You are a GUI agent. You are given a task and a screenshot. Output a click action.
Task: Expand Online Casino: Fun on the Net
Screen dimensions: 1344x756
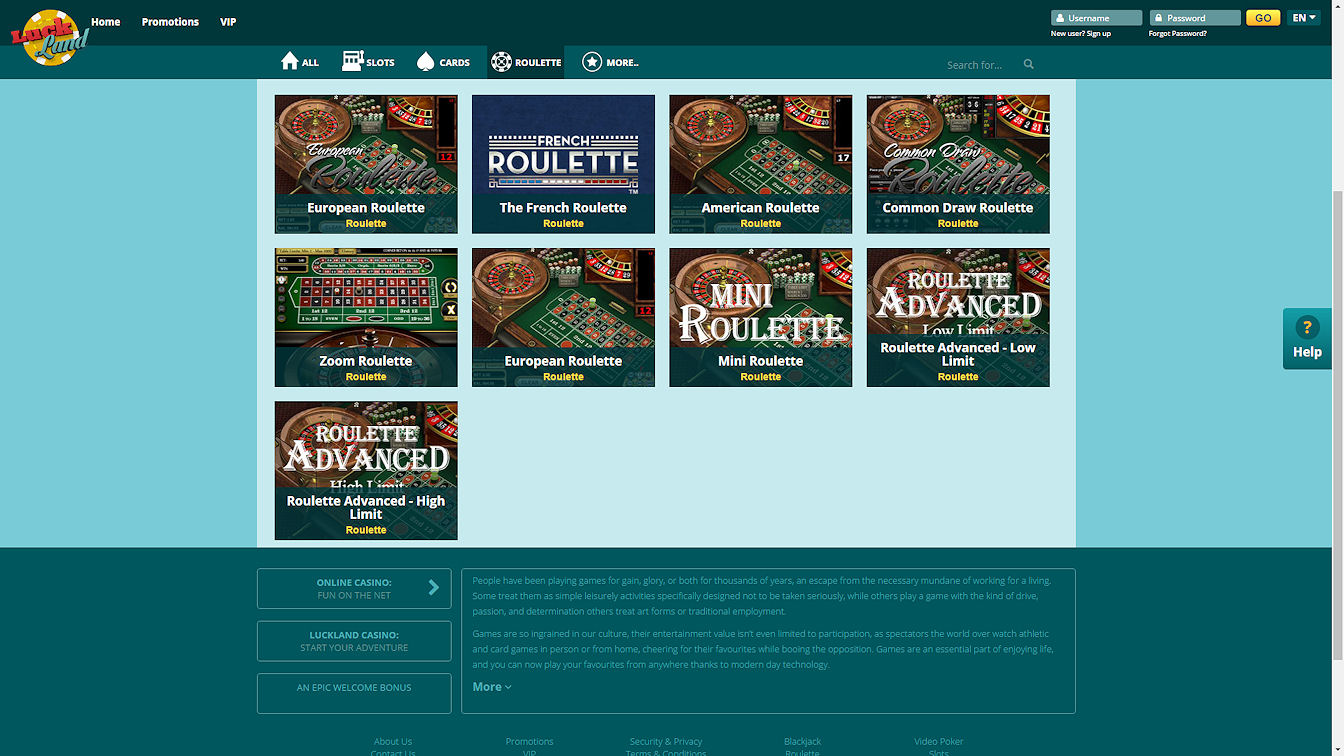tap(354, 589)
